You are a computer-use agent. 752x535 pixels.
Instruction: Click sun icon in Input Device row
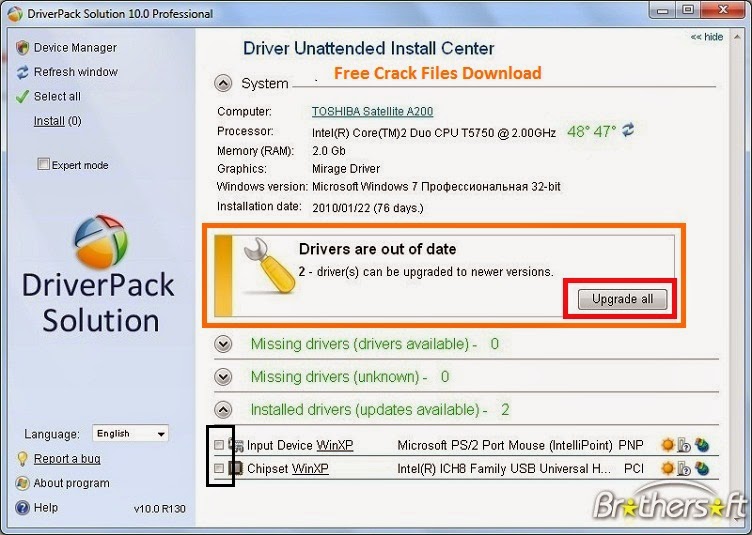click(667, 445)
